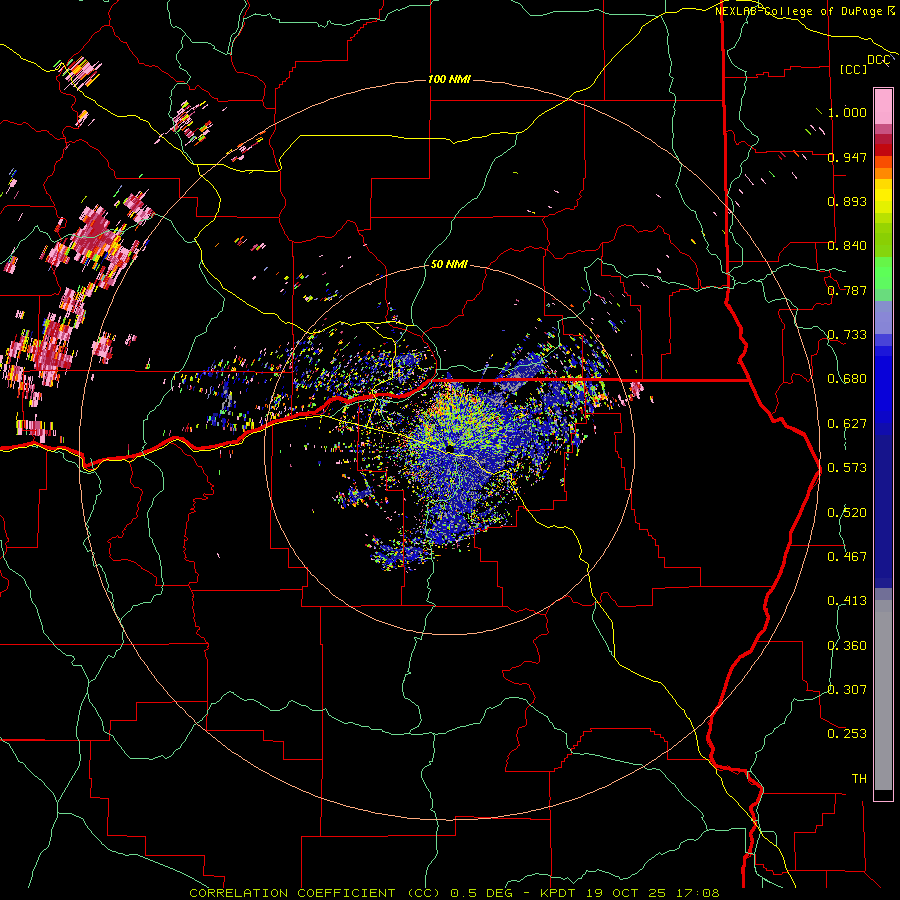Pick the light pink swatch at color bar top
The height and width of the screenshot is (900, 900).
click(x=883, y=107)
